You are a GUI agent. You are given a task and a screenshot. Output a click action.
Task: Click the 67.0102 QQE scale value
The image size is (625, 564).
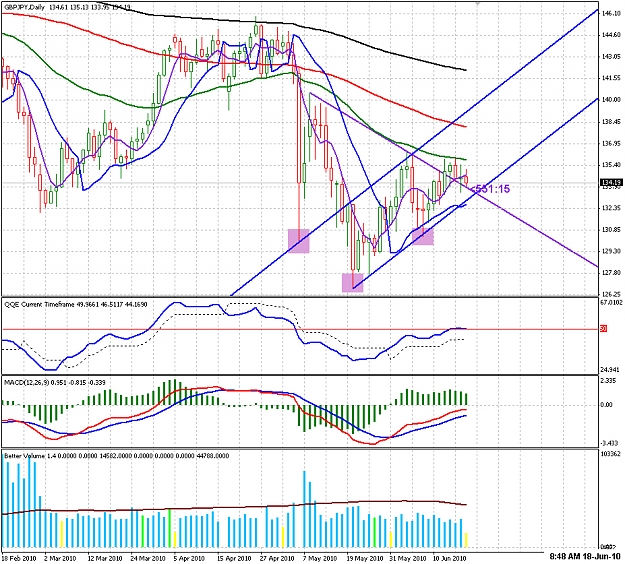pos(611,303)
